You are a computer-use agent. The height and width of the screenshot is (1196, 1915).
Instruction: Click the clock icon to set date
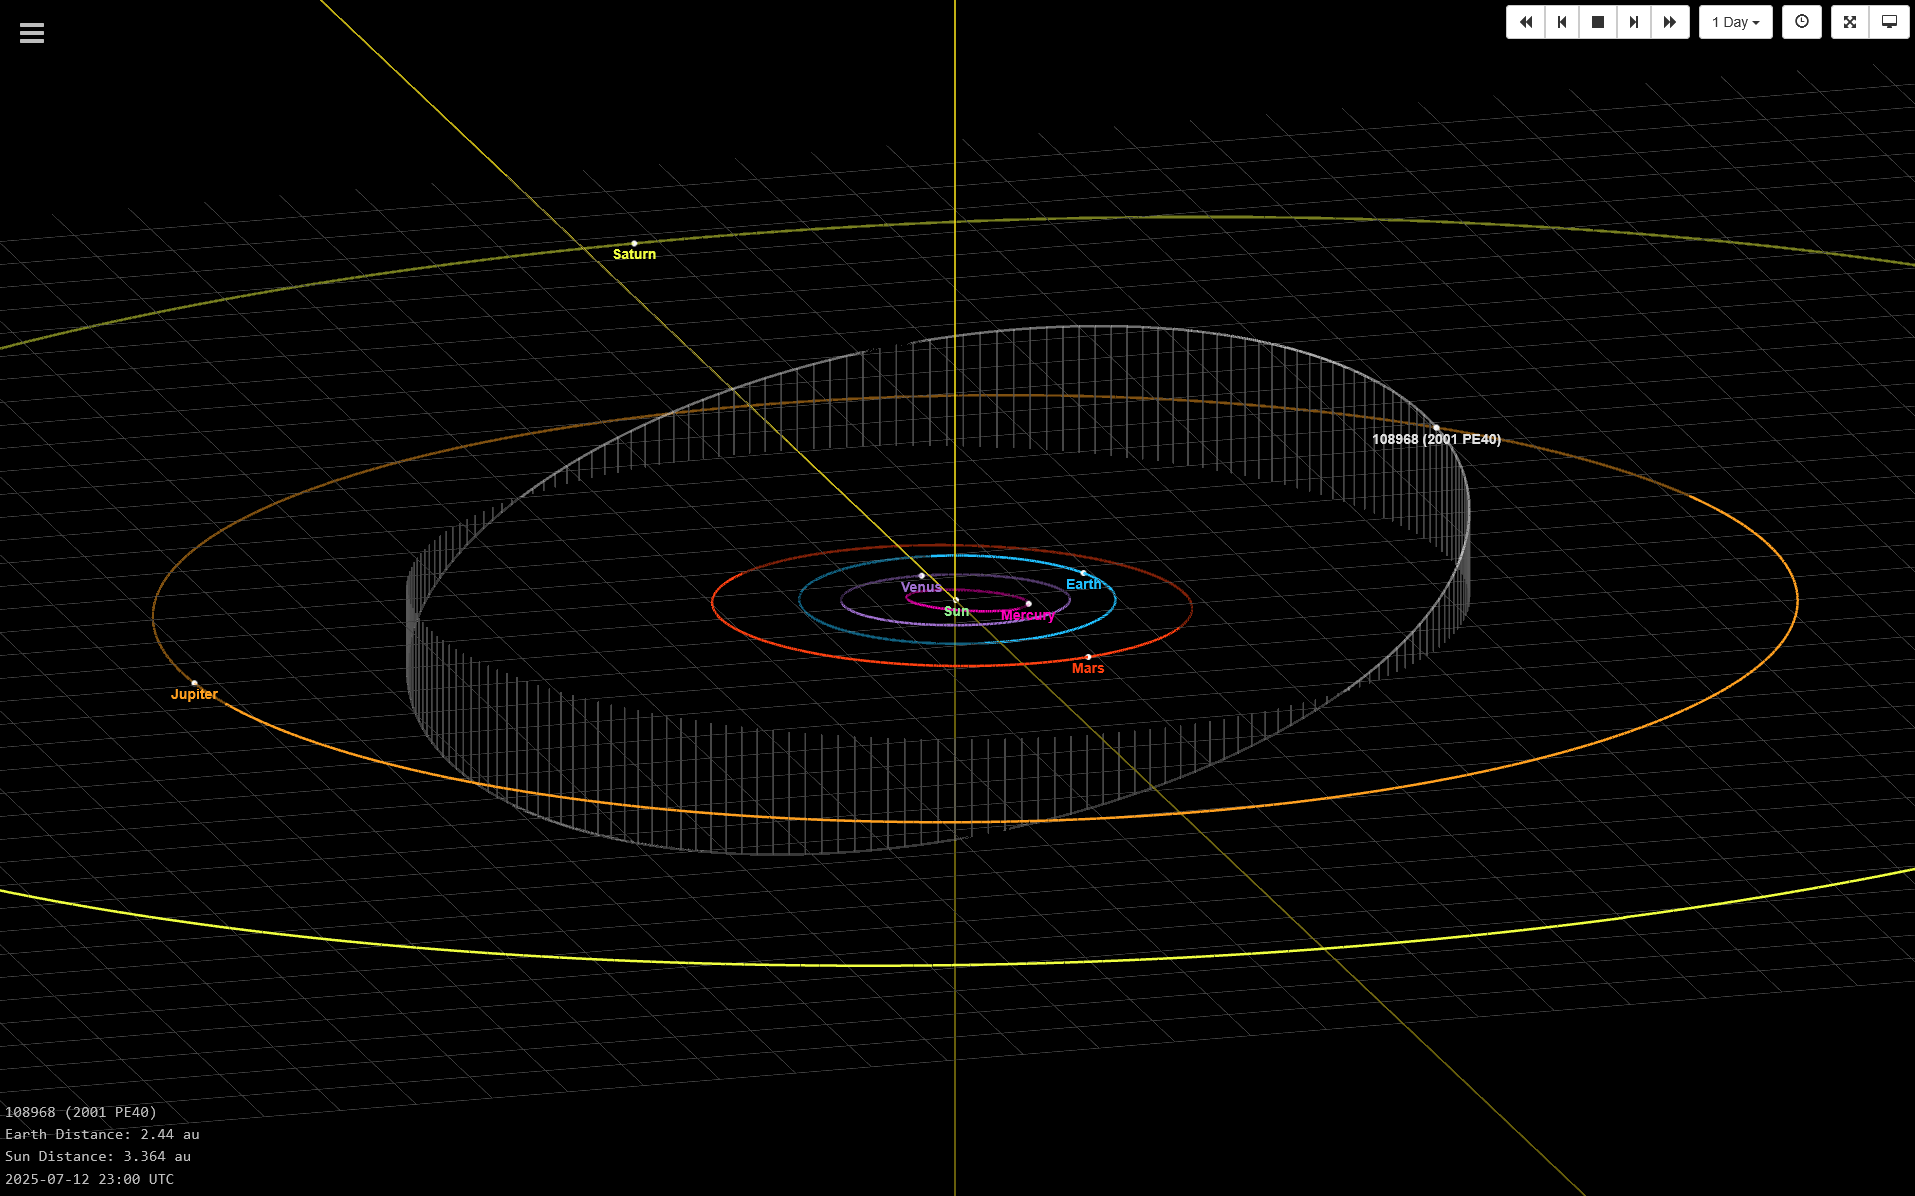tap(1801, 22)
